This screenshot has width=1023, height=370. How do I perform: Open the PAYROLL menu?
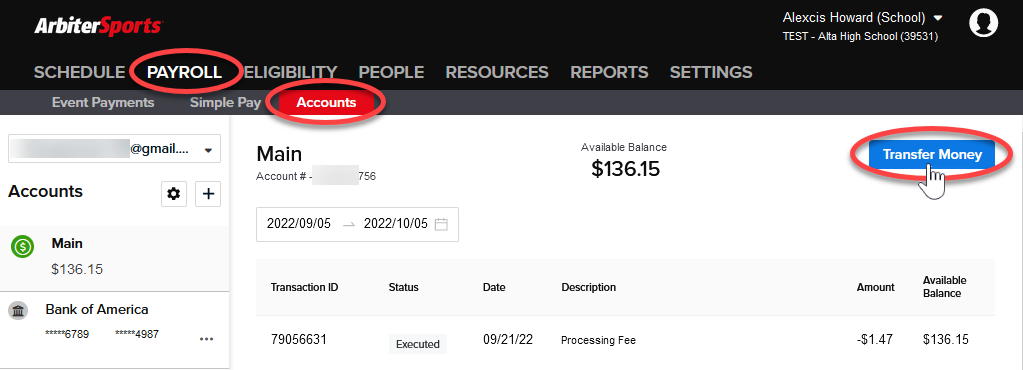pyautogui.click(x=185, y=72)
